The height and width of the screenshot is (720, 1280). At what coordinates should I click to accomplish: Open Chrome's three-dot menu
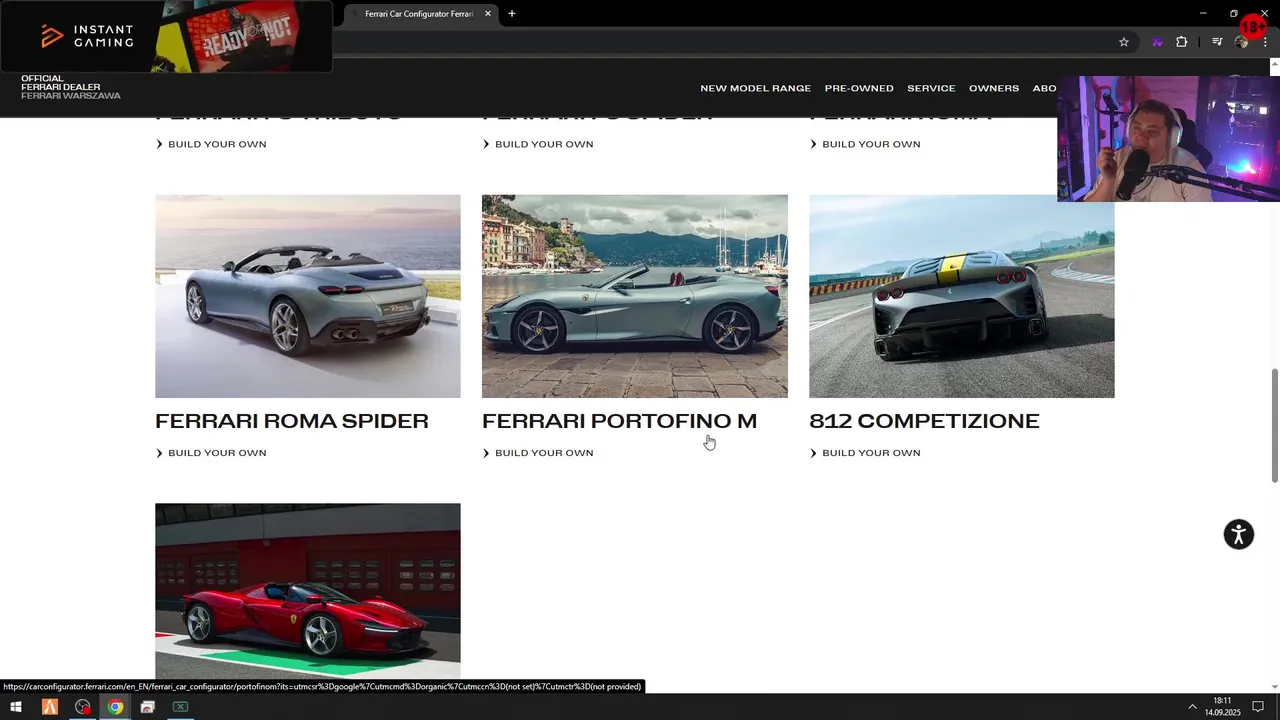point(1265,42)
